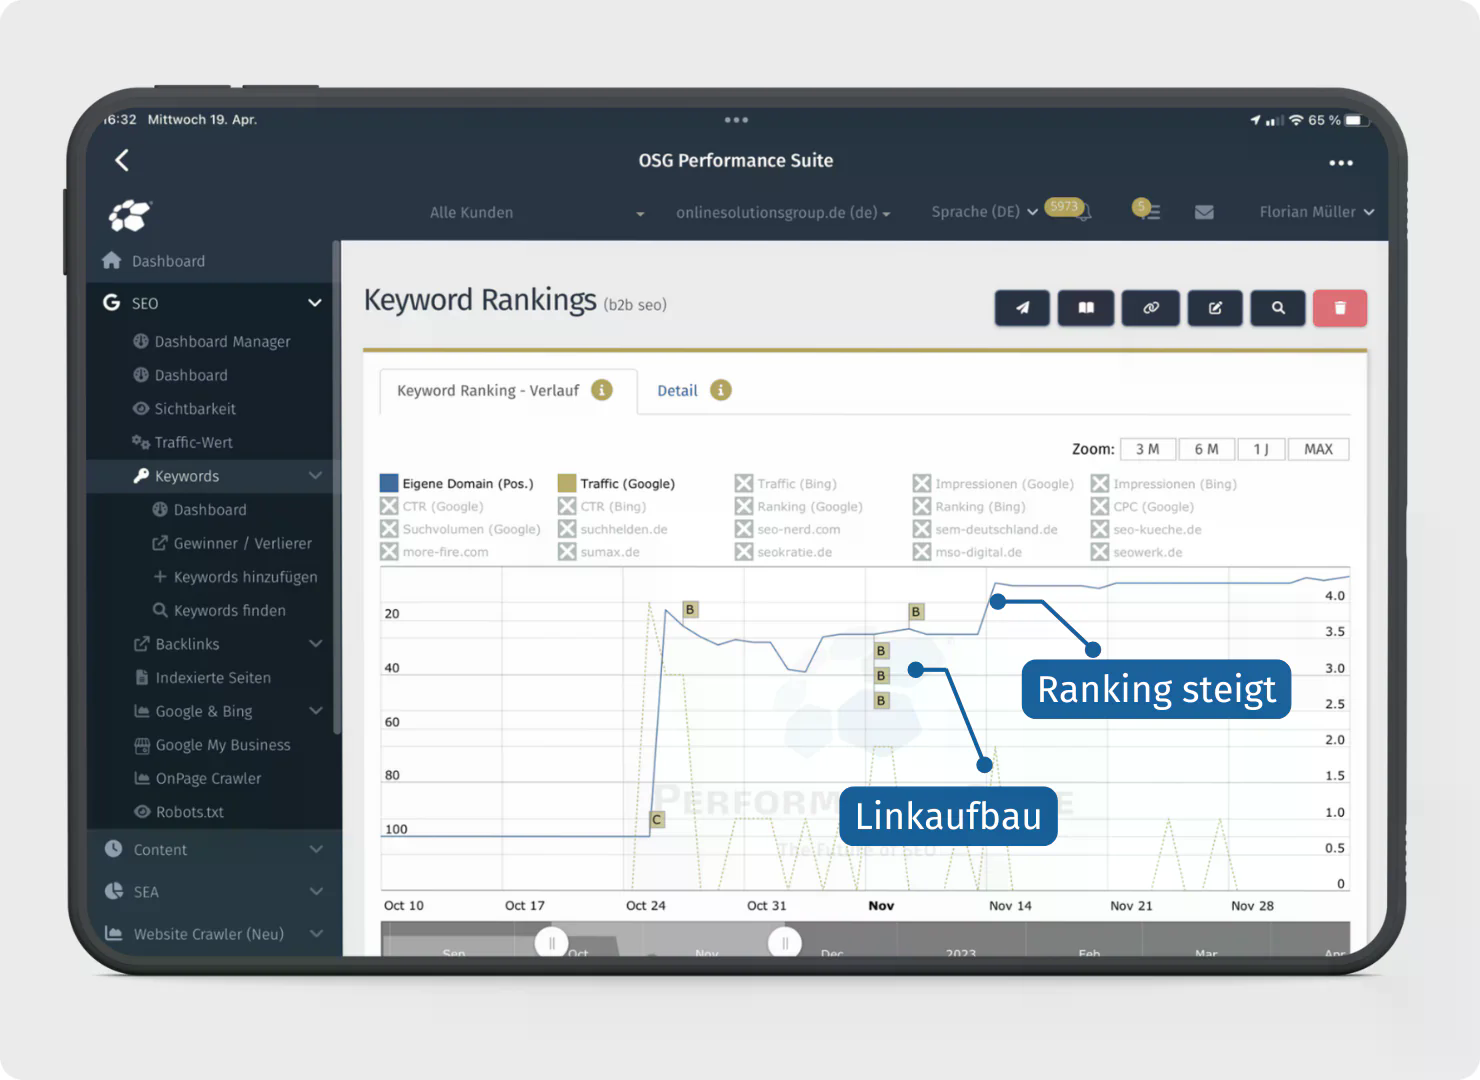
Task: Click the paper plane send button
Action: [x=1022, y=308]
